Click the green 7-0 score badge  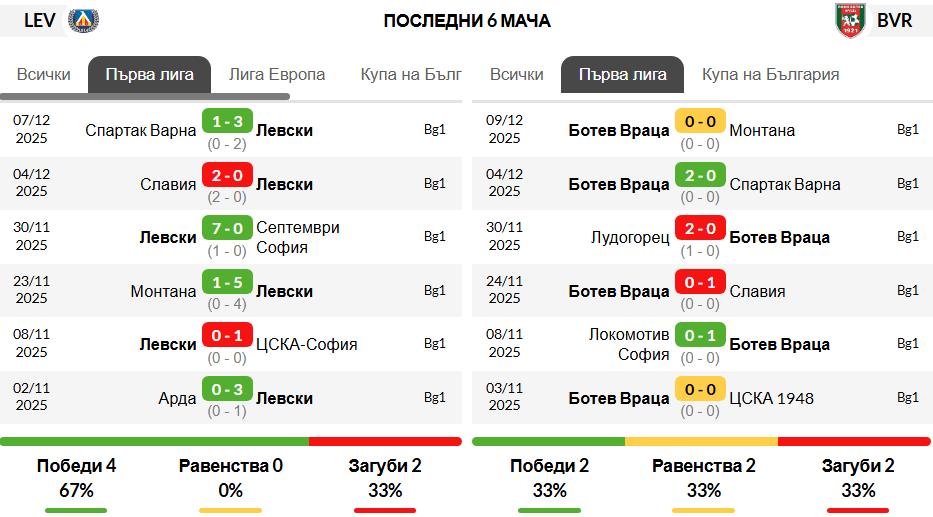point(227,228)
